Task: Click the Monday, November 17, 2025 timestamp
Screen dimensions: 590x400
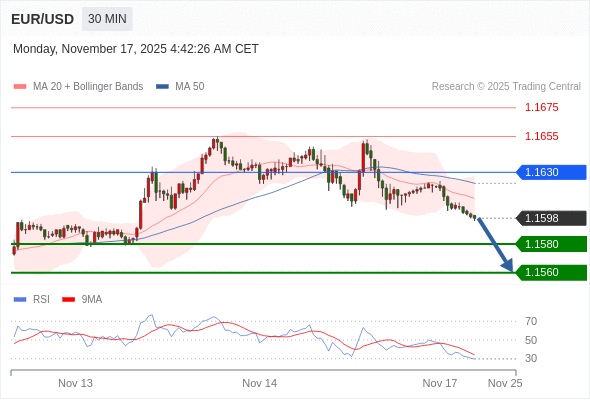Action: click(x=136, y=49)
